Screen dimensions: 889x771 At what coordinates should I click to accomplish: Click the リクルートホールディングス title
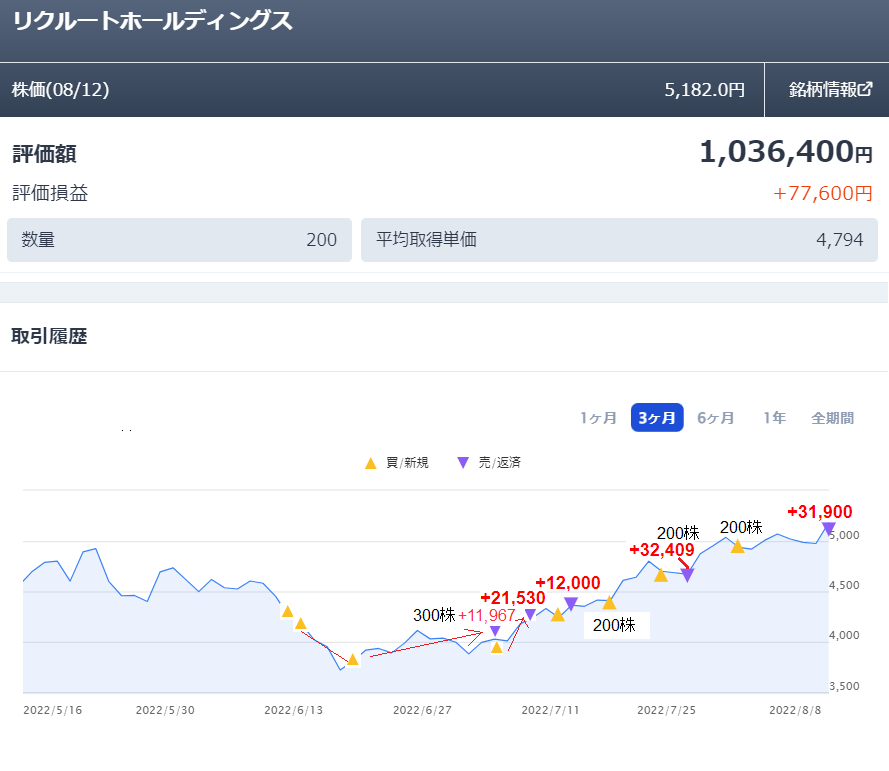(153, 22)
